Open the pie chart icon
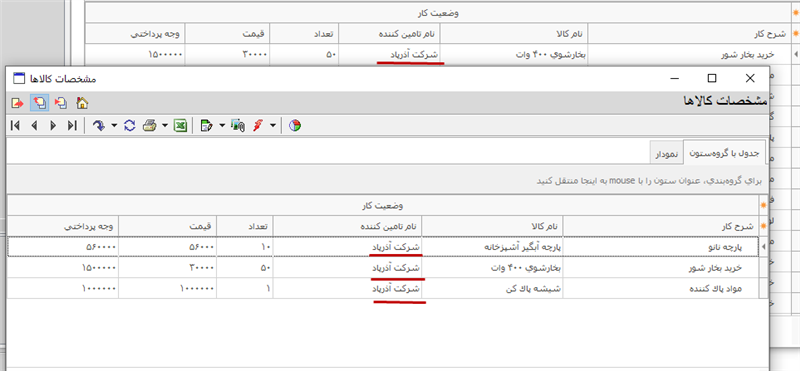800x371 pixels. click(x=294, y=125)
